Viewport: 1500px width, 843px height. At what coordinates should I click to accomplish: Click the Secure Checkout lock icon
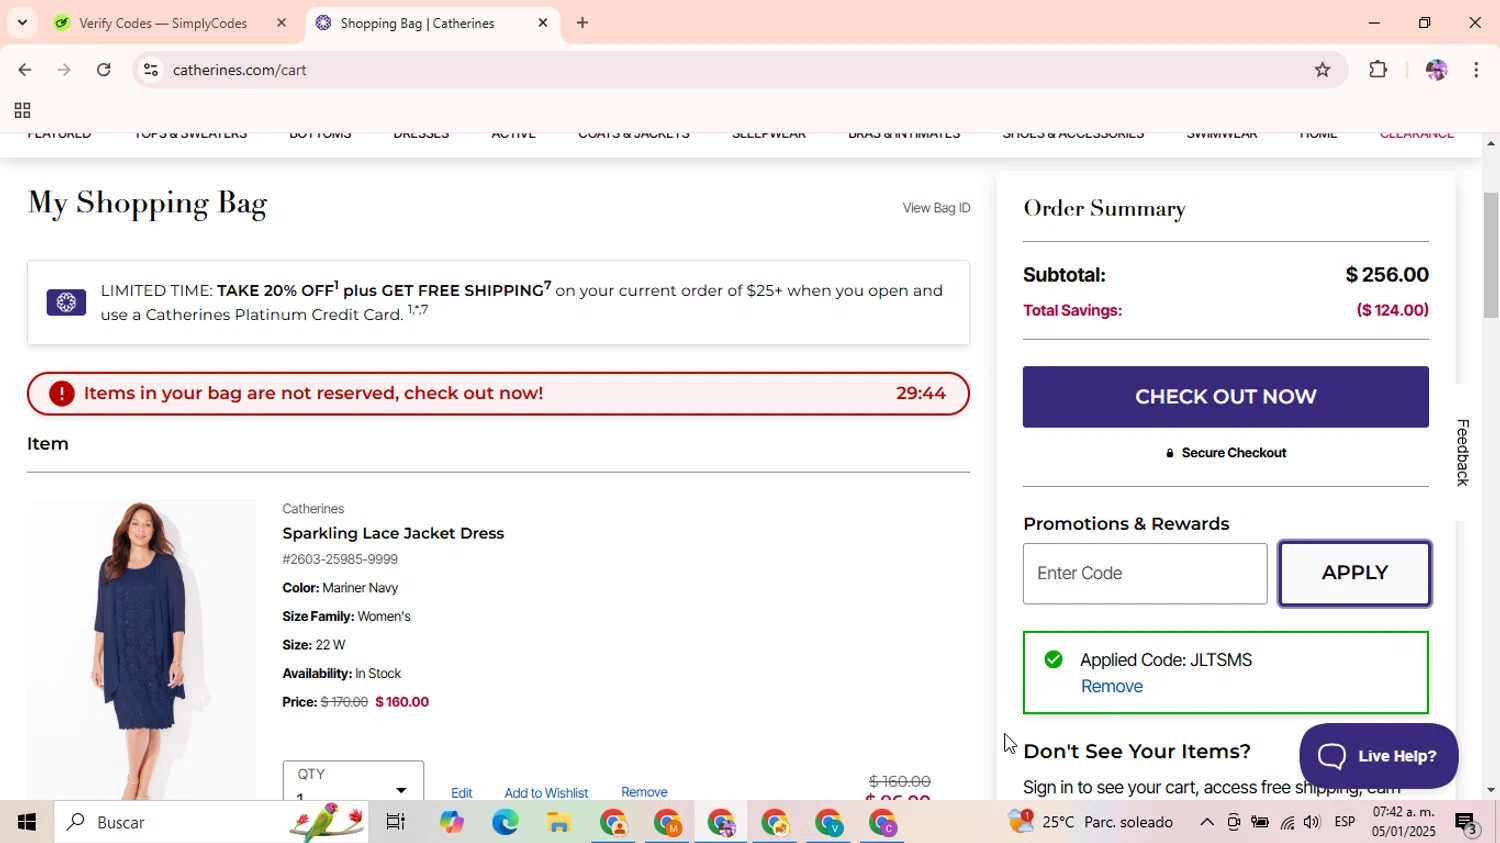pyautogui.click(x=1169, y=453)
